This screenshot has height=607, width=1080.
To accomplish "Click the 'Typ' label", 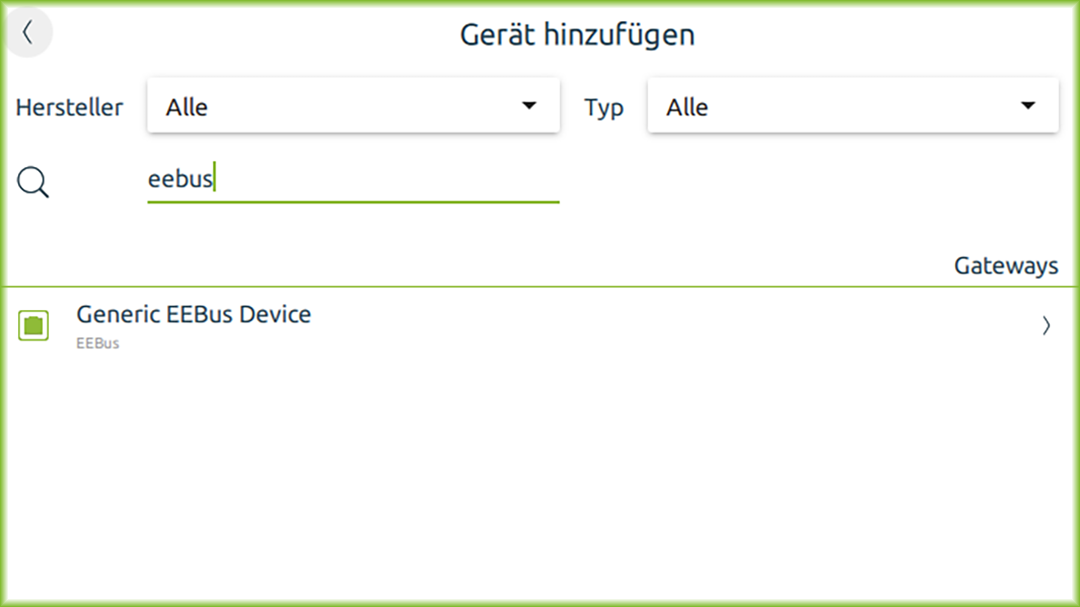I will click(604, 107).
